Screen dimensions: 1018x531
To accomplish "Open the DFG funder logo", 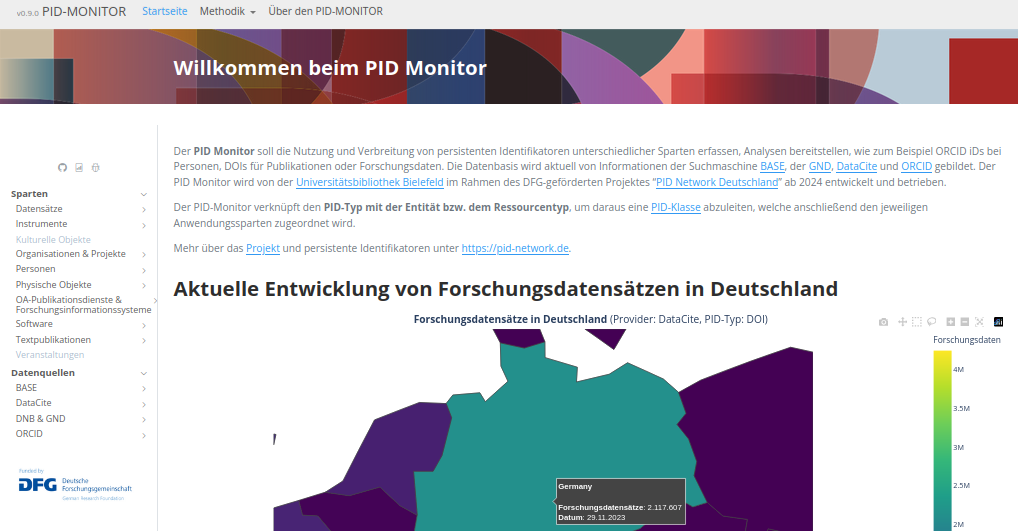I will [75, 485].
